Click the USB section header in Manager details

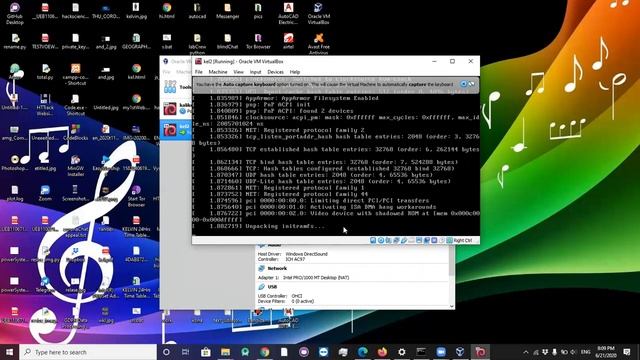272,287
